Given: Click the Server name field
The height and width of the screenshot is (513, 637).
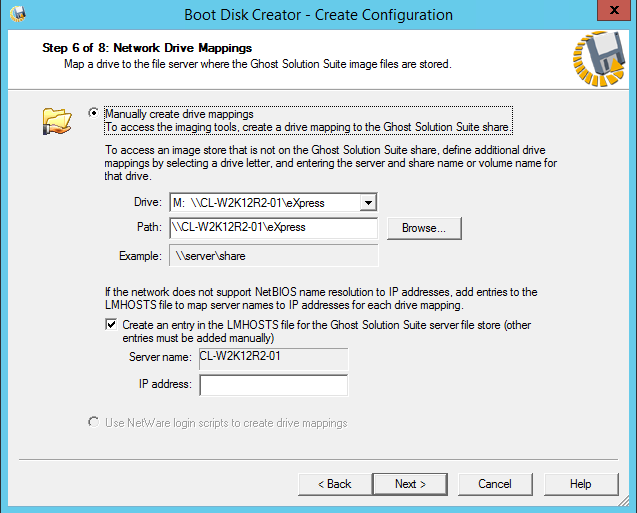Looking at the screenshot, I should pos(273,359).
